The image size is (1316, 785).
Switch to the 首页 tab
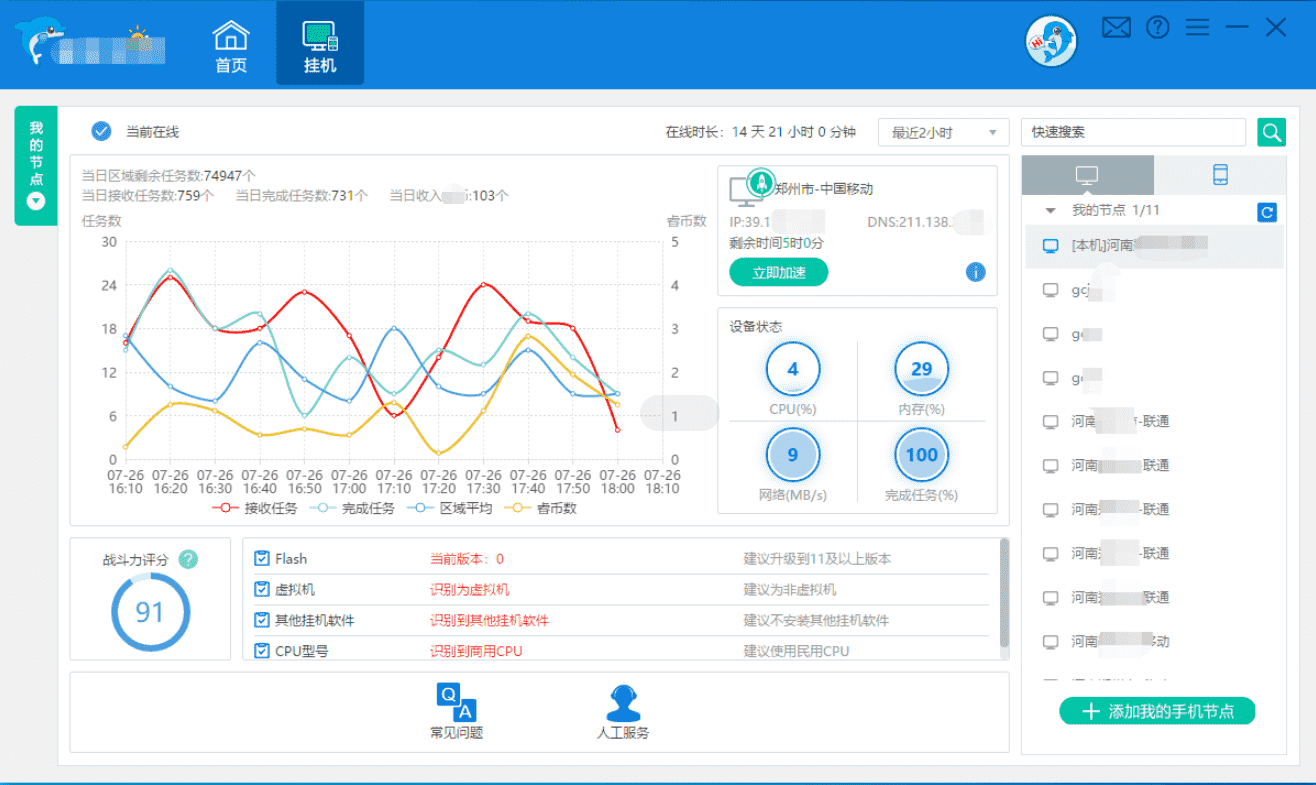point(231,47)
